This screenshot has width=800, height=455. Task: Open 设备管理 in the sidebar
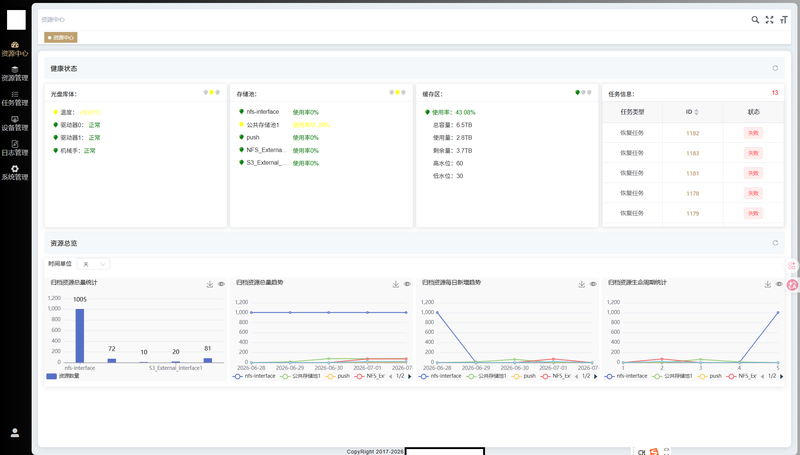[15, 123]
